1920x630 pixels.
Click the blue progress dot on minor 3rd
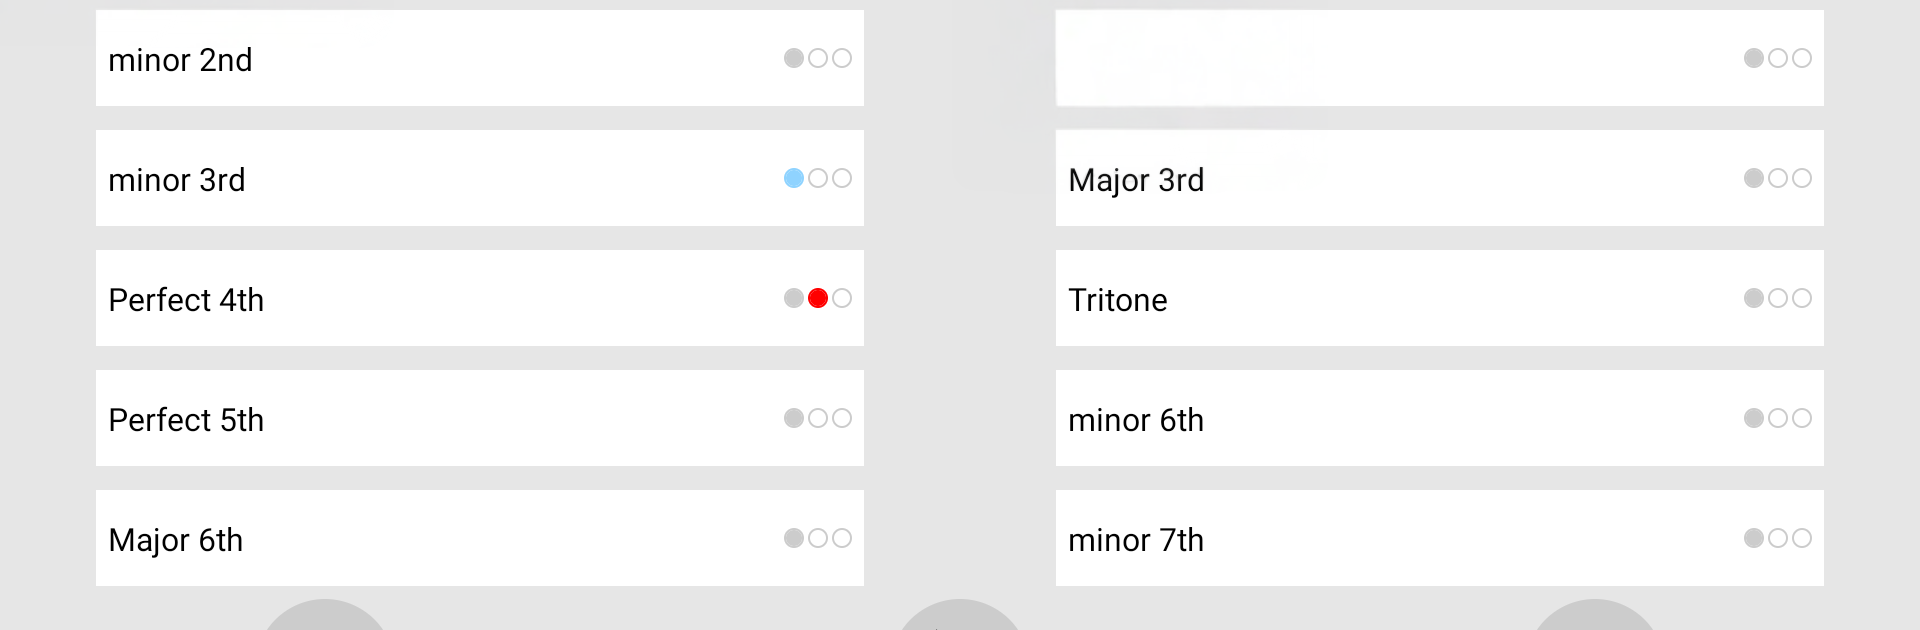tap(794, 178)
